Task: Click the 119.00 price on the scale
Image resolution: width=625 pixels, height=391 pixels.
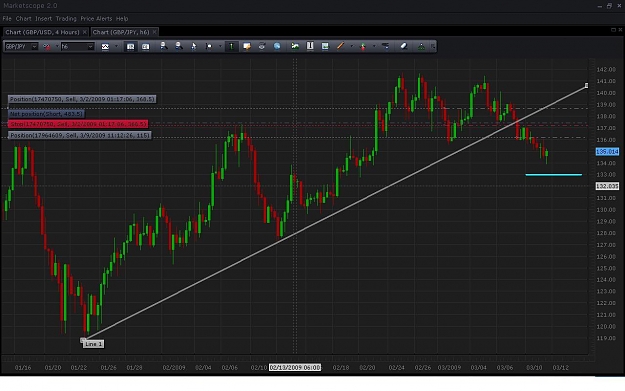Action: coord(606,338)
